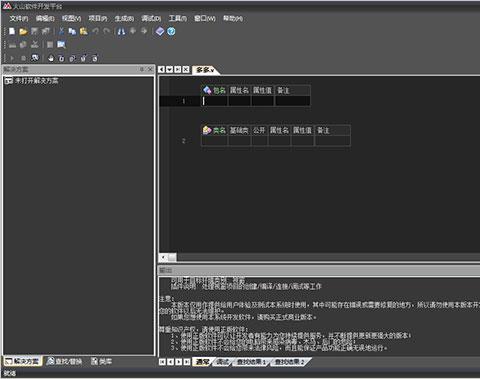
Task: Click the magnifier window icon in second toolbar
Action: 61,44
